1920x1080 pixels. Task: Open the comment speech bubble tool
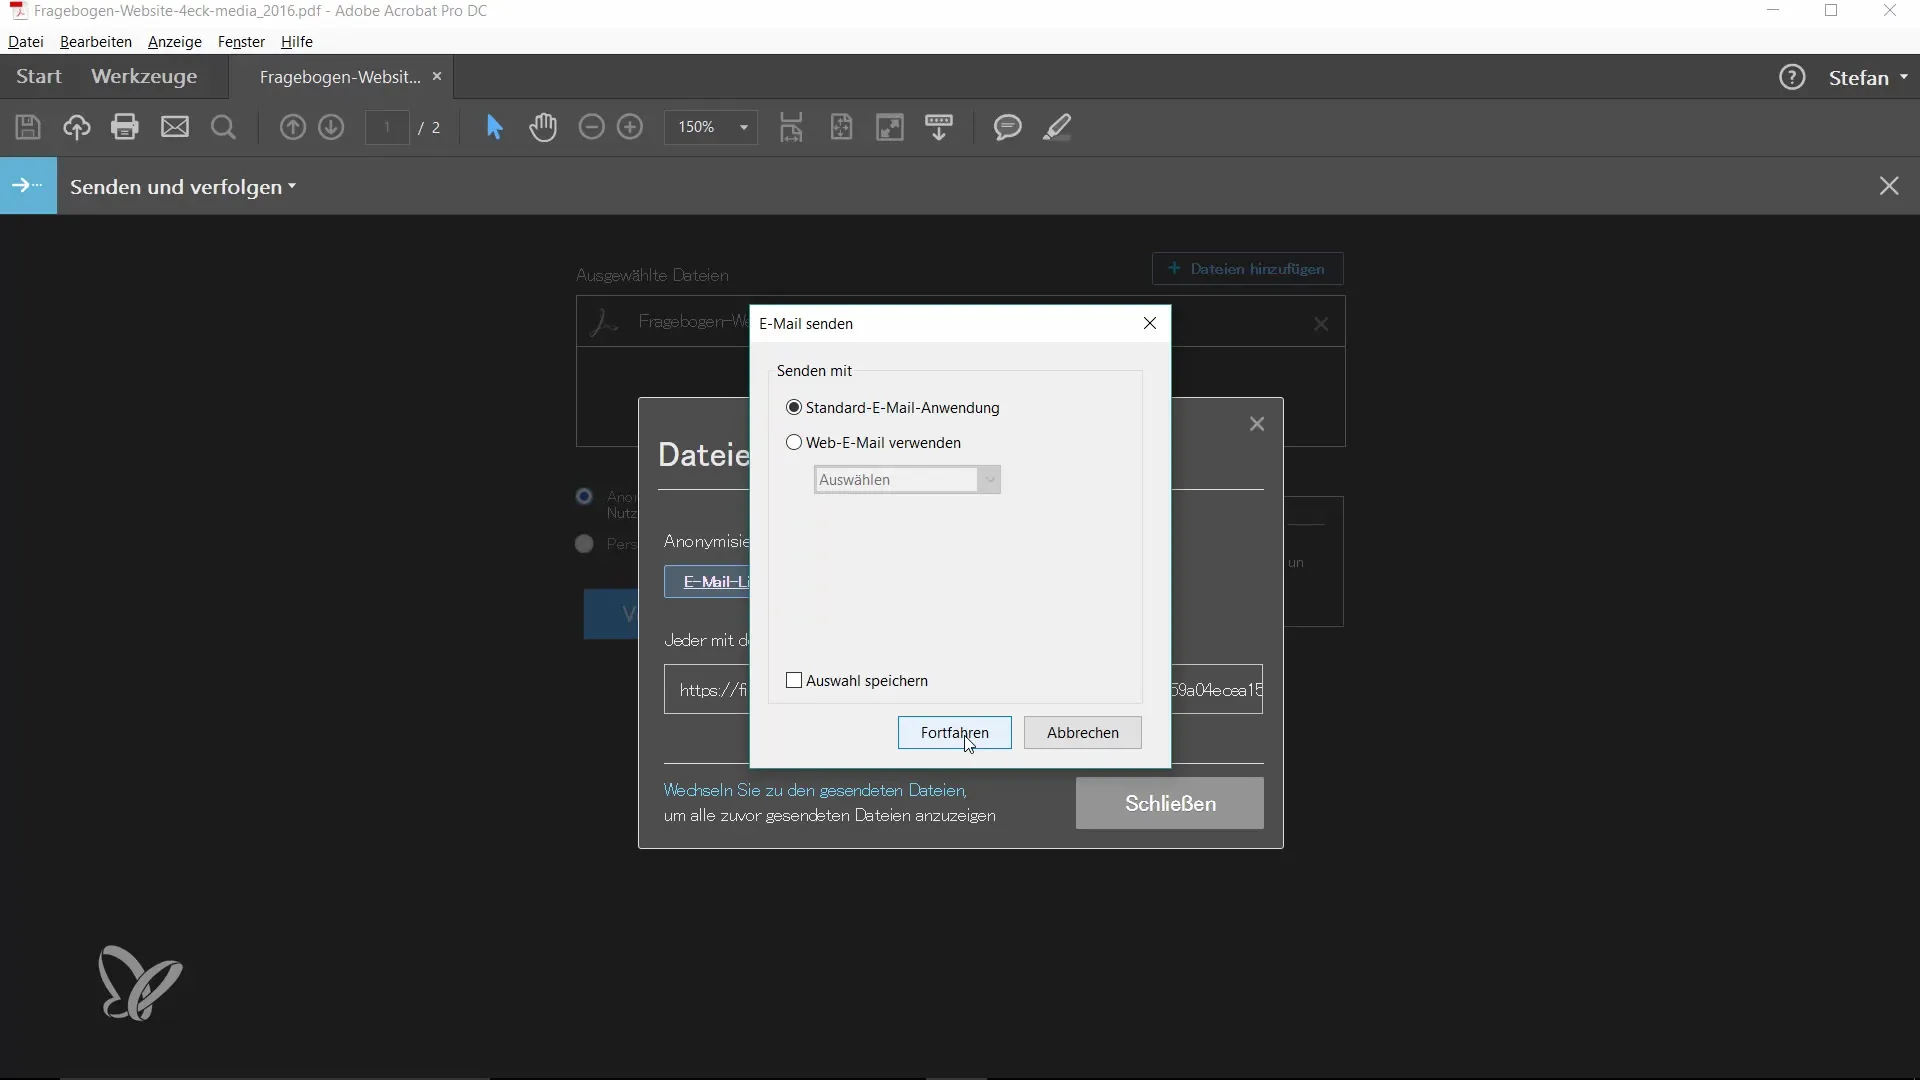point(1007,127)
